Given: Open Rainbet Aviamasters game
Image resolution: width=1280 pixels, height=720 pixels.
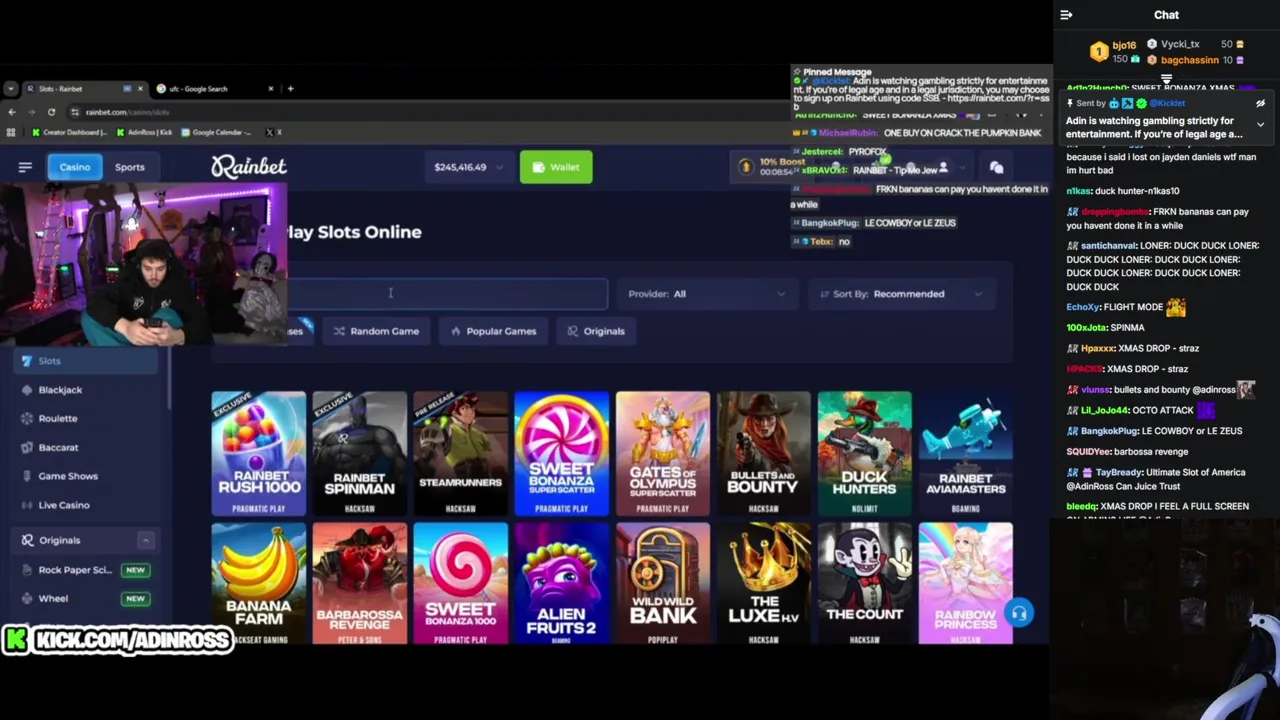Looking at the screenshot, I should (x=966, y=453).
